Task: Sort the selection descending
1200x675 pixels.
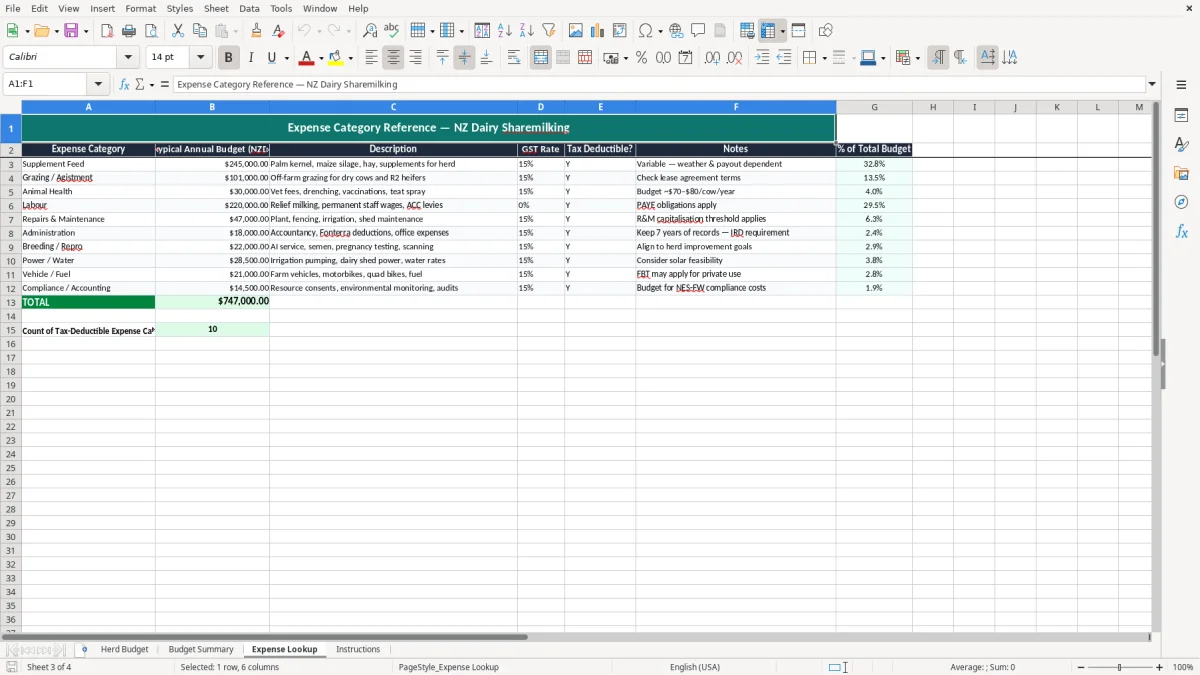Action: tap(527, 31)
